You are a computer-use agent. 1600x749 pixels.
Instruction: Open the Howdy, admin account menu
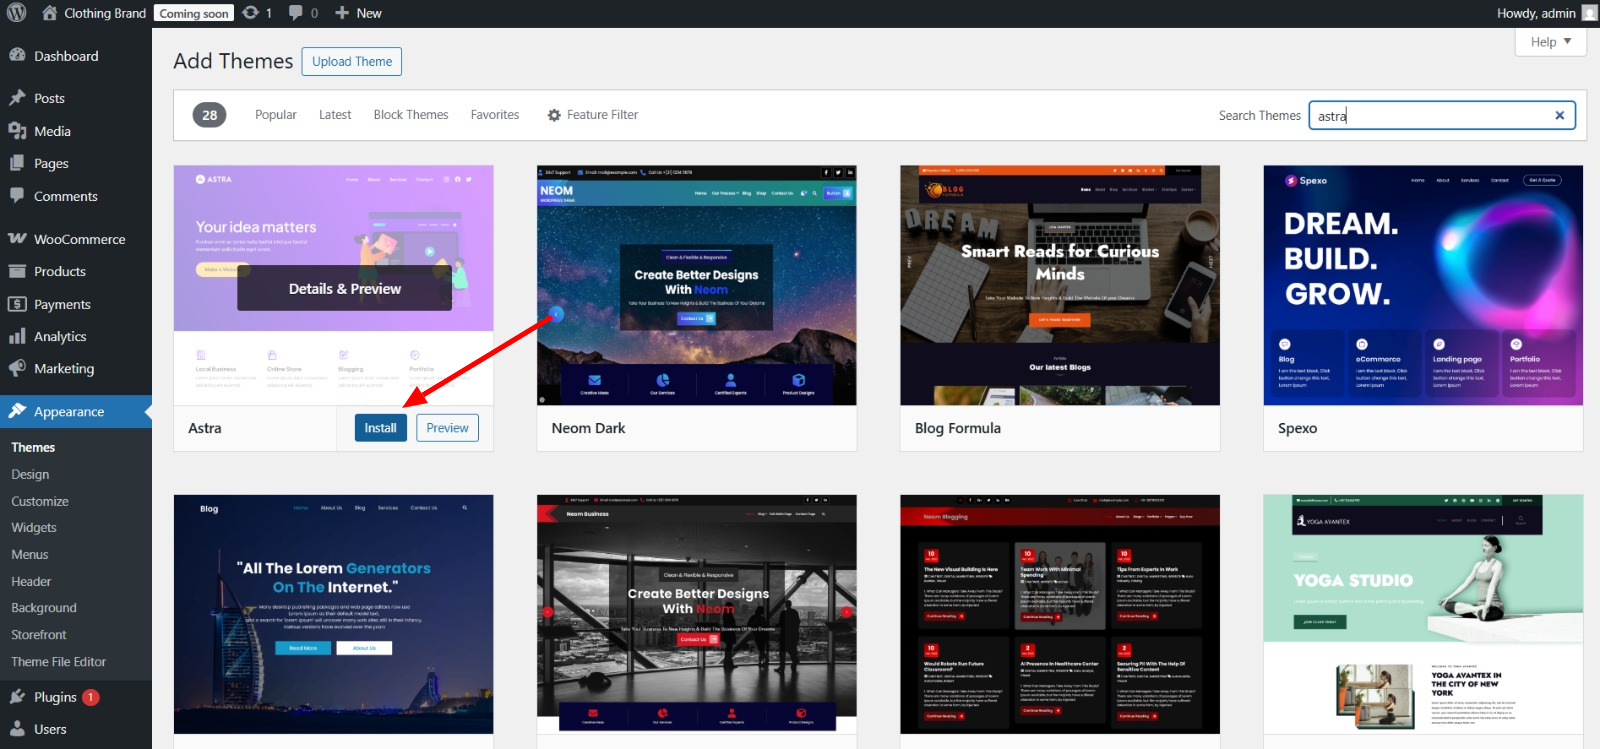(1546, 13)
